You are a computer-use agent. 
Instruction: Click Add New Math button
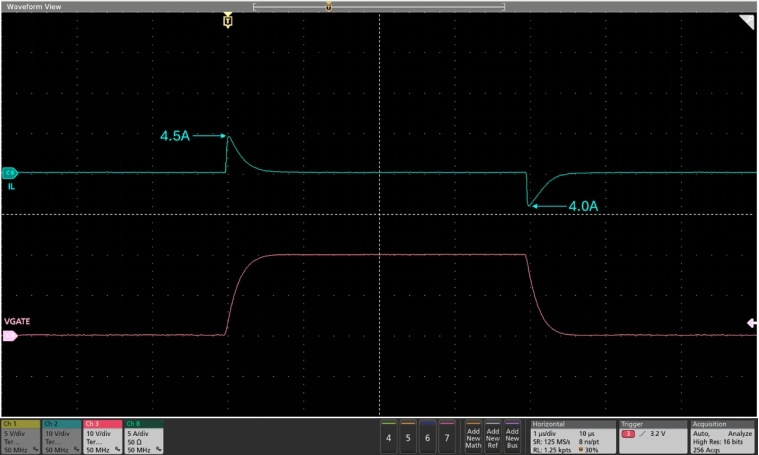click(x=474, y=437)
